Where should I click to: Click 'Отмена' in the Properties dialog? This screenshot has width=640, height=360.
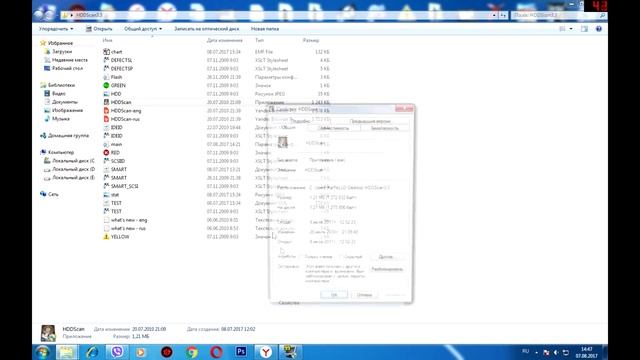(364, 295)
